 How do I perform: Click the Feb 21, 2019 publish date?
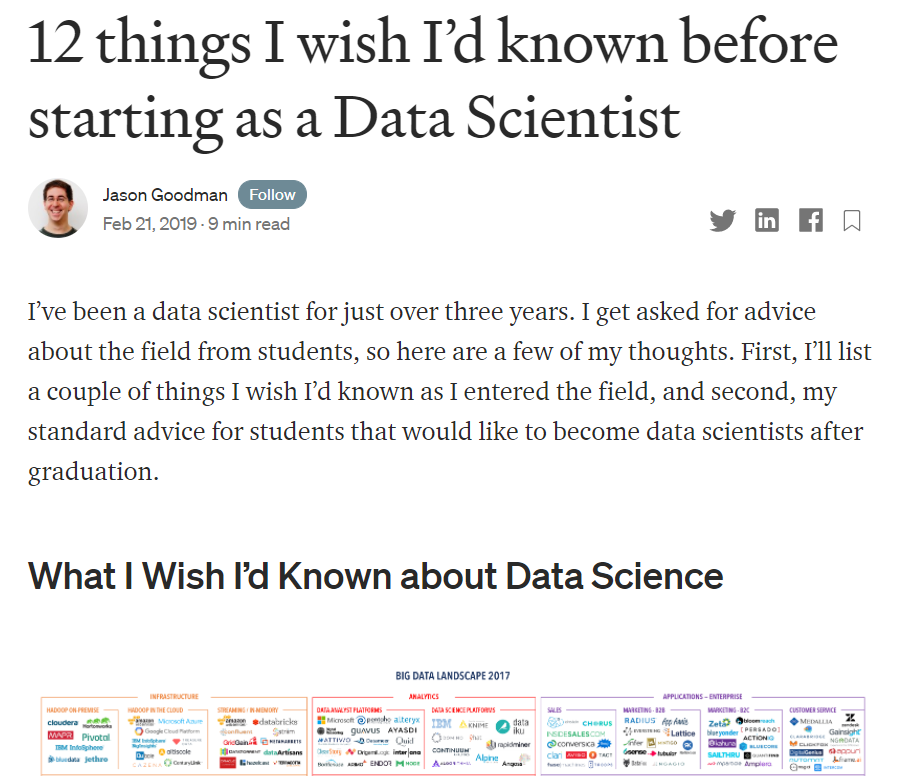(150, 224)
